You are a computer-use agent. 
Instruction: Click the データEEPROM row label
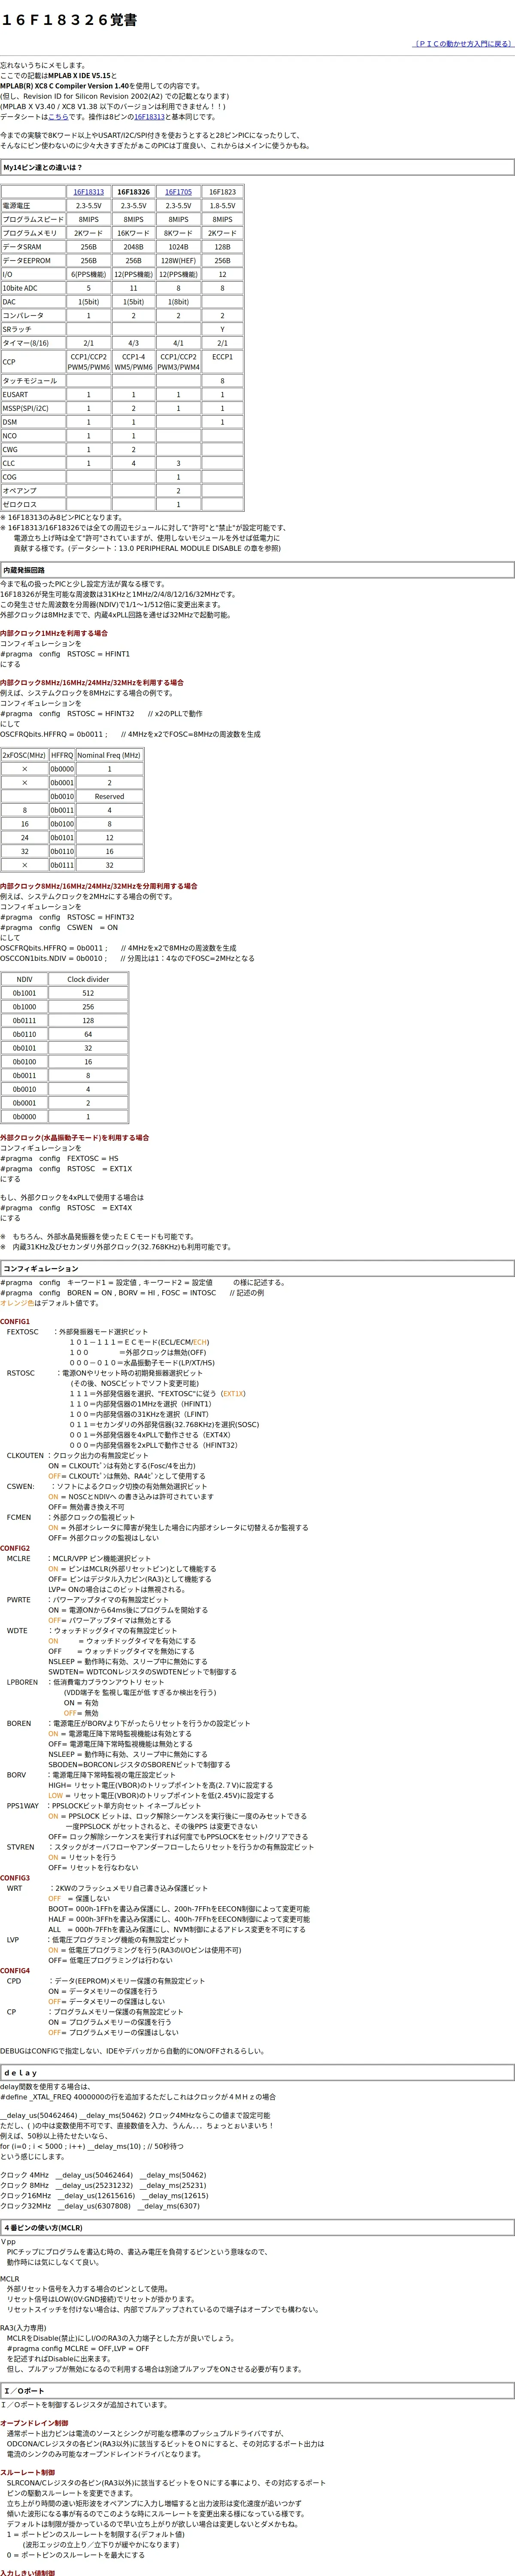tap(33, 261)
